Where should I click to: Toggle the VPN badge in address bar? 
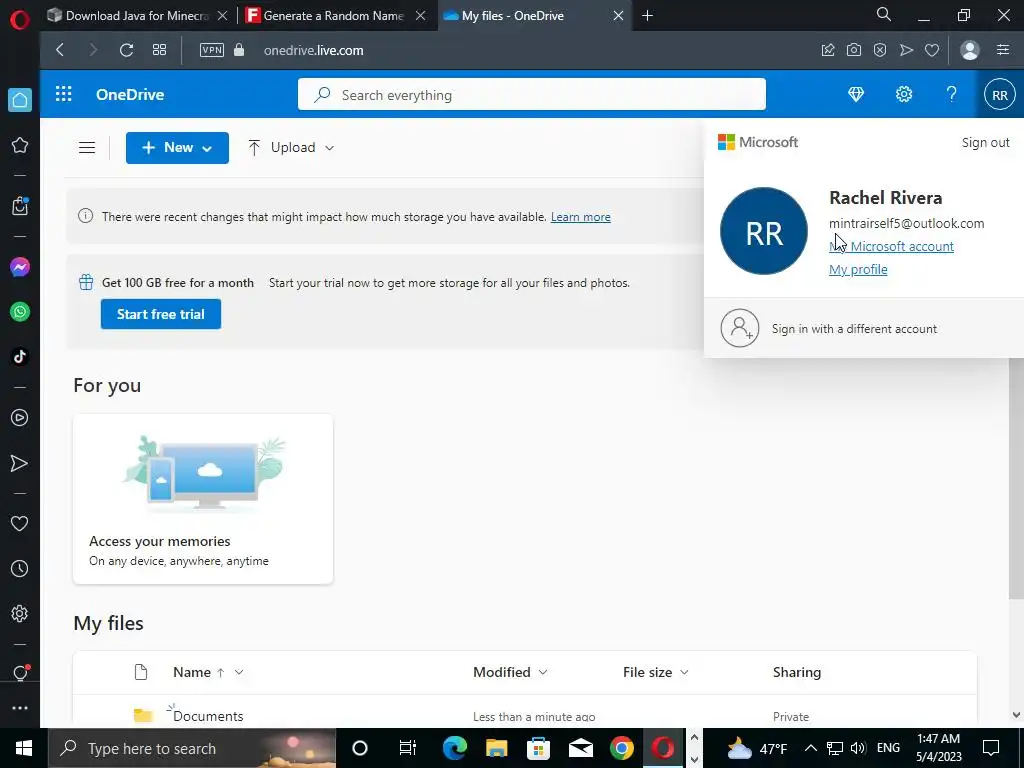[212, 50]
